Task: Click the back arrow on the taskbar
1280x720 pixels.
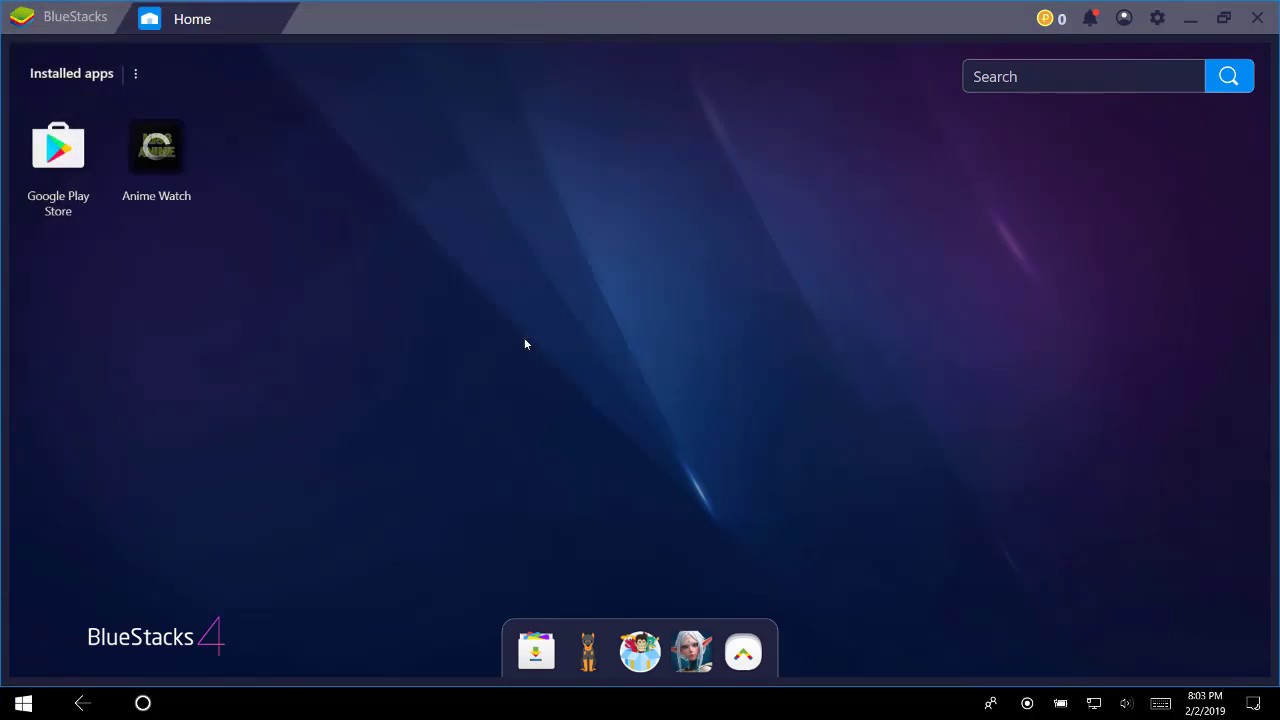Action: tap(83, 703)
